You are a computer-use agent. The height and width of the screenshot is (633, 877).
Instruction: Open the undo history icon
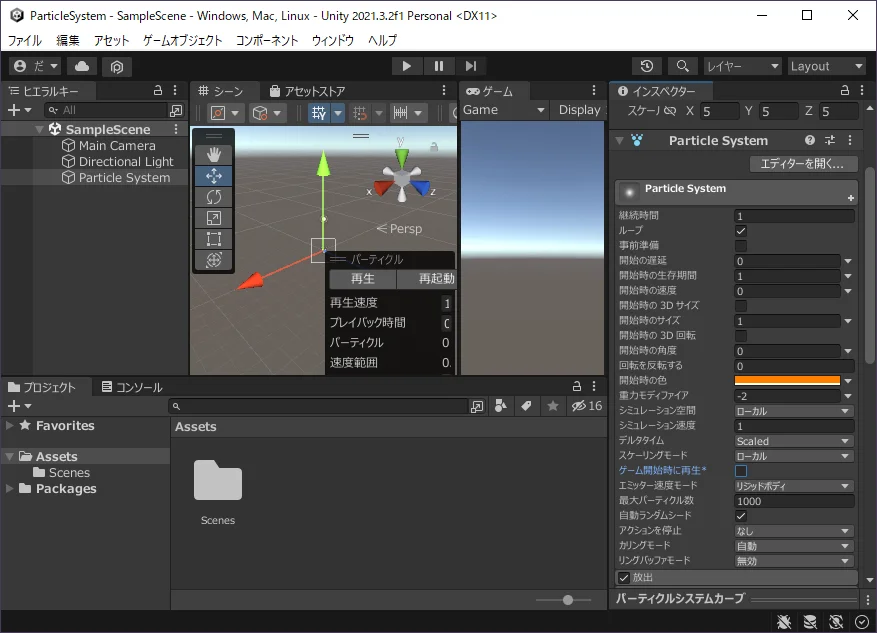647,66
